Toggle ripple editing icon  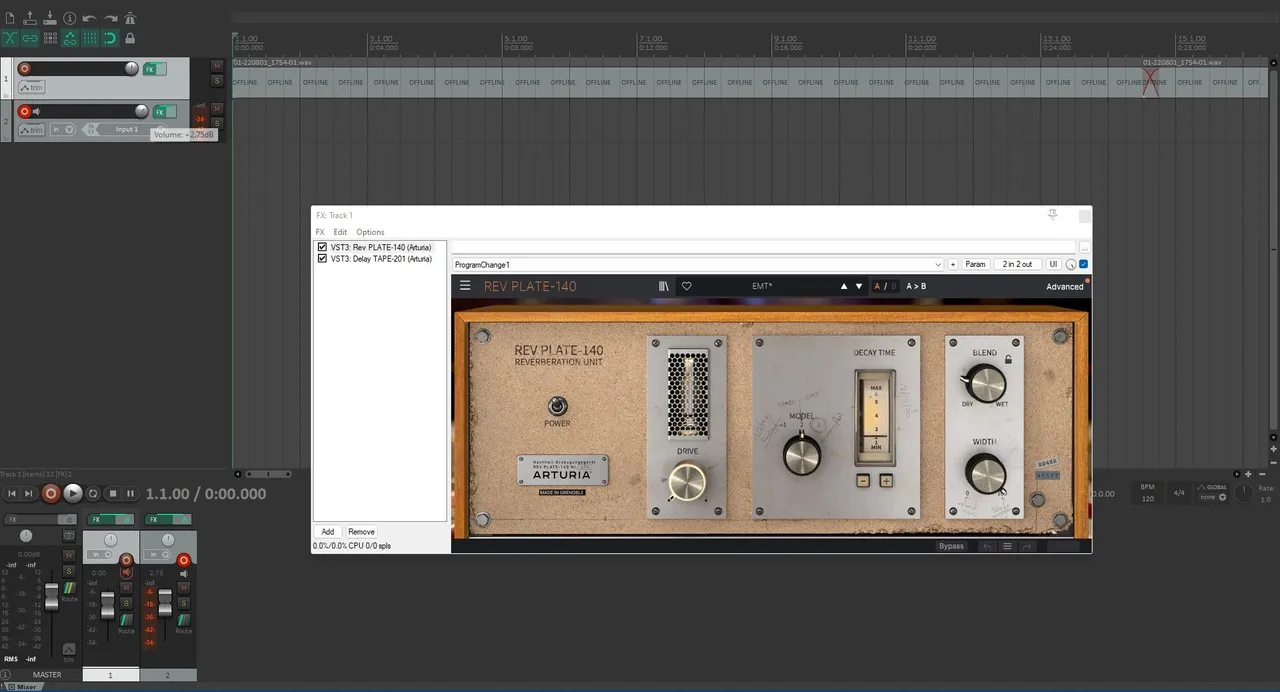[x=50, y=38]
